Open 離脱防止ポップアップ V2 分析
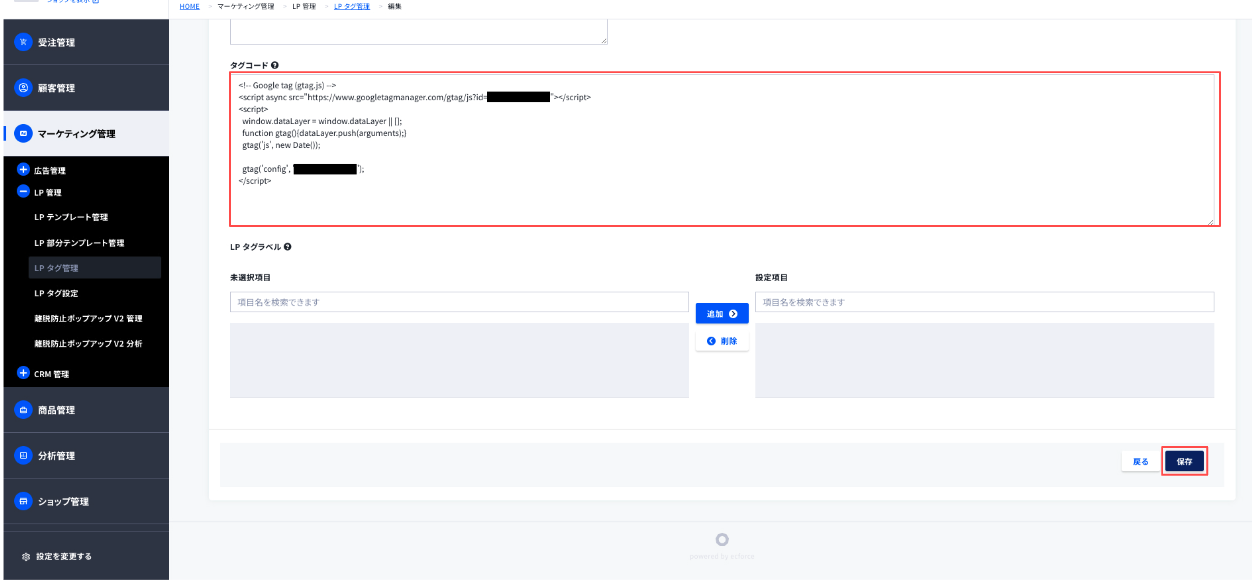 click(88, 343)
